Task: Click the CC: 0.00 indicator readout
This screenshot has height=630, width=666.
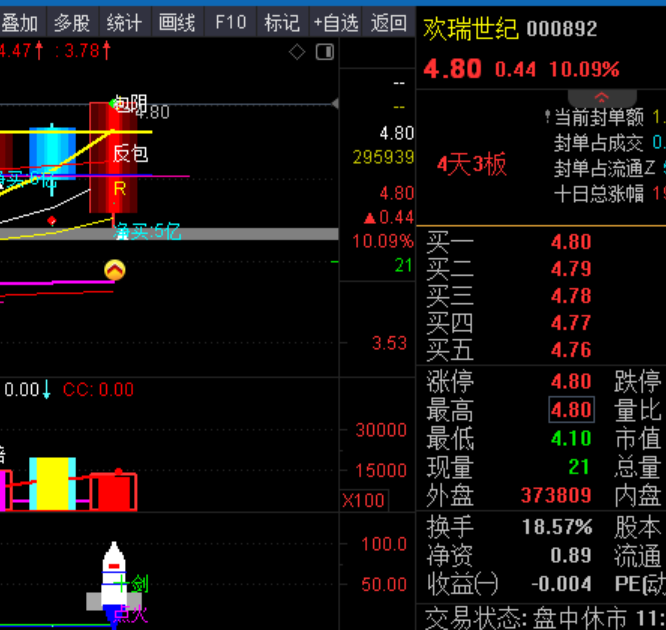Action: pos(99,390)
